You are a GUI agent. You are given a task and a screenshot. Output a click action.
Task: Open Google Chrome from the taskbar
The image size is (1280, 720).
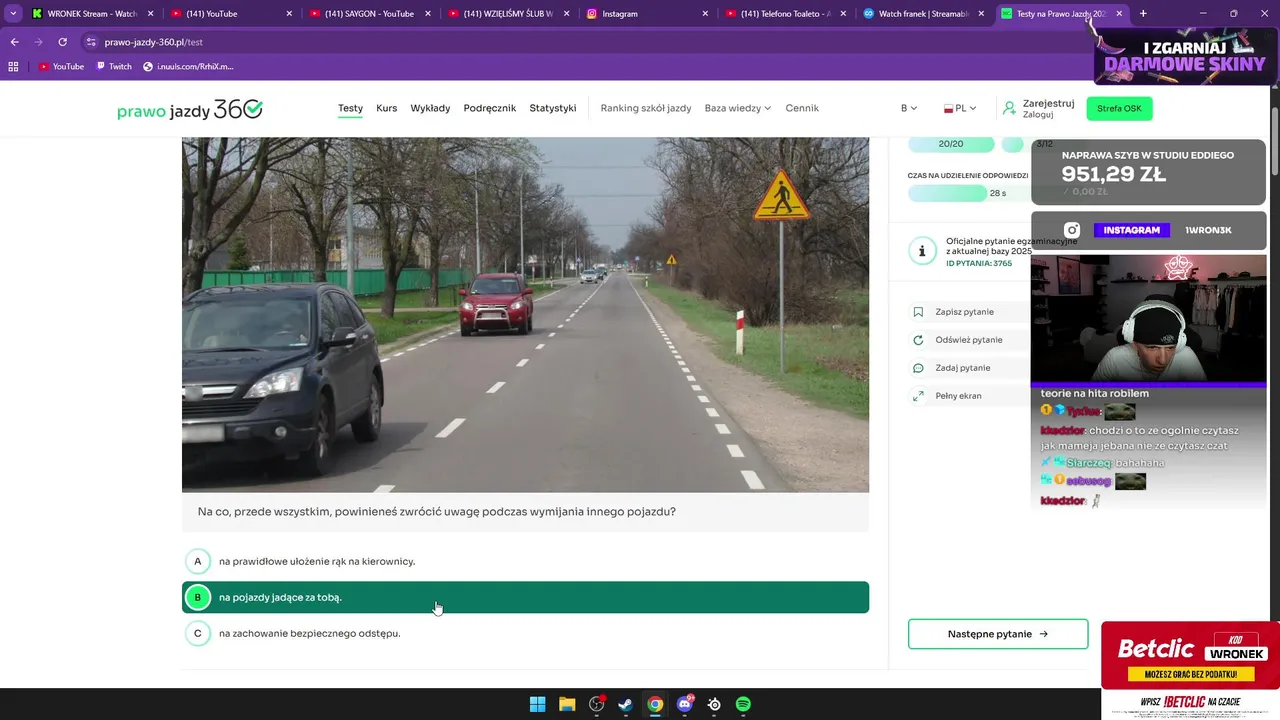pos(655,704)
